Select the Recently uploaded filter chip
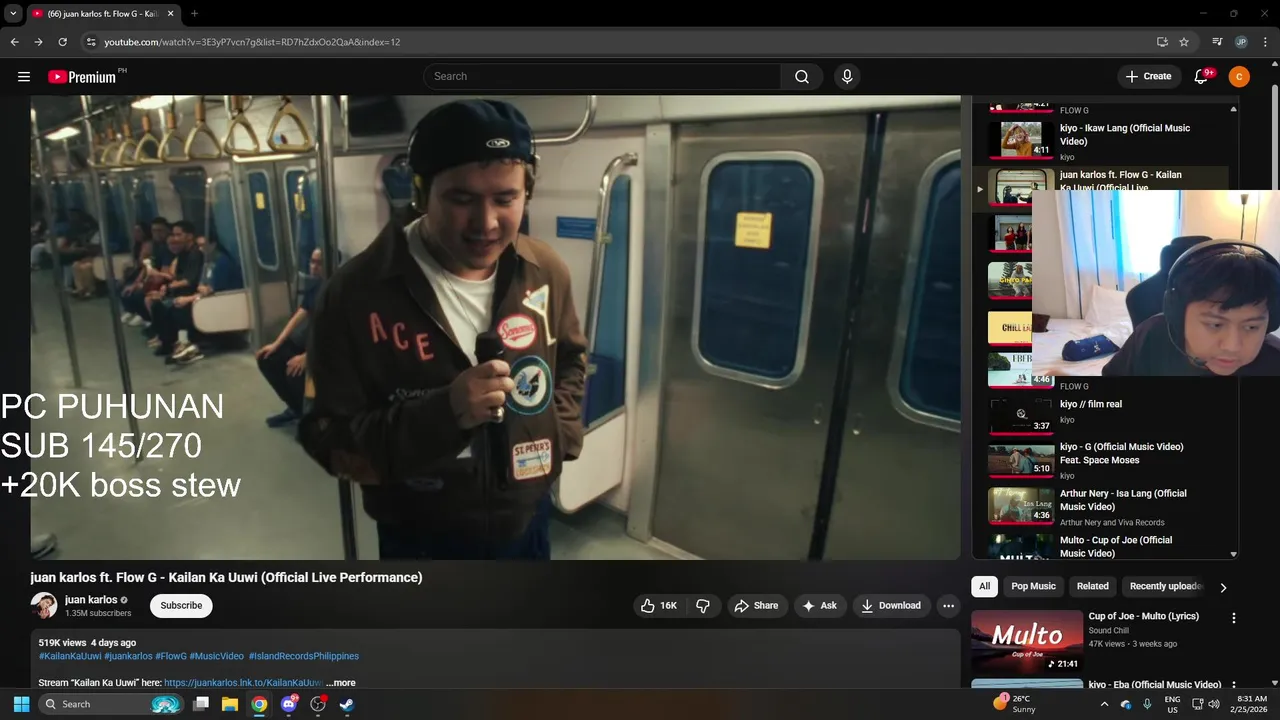Image resolution: width=1280 pixels, height=720 pixels. (x=1165, y=586)
